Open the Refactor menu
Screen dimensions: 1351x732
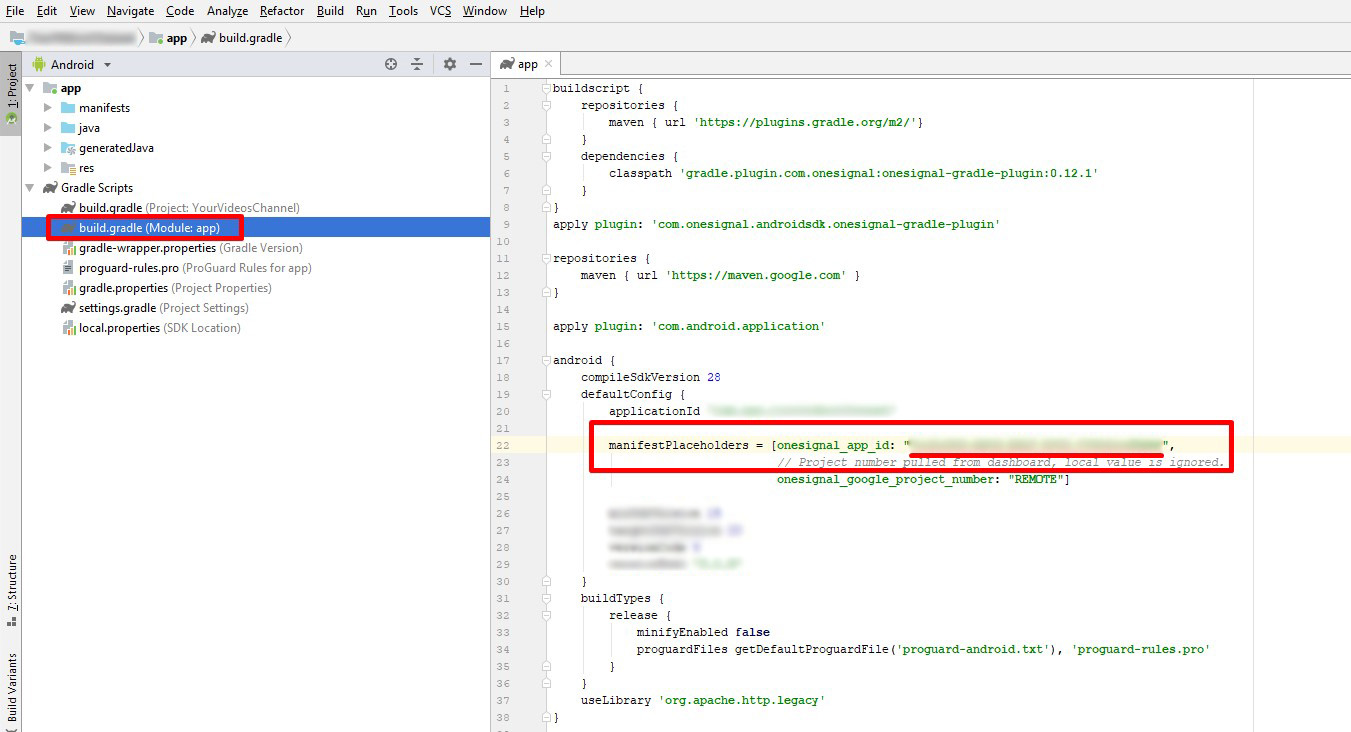click(282, 11)
